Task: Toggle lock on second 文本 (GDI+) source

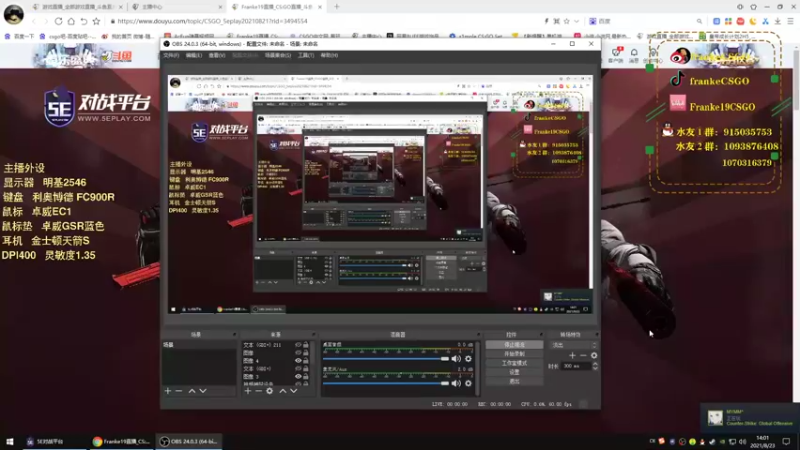Action: tap(306, 368)
